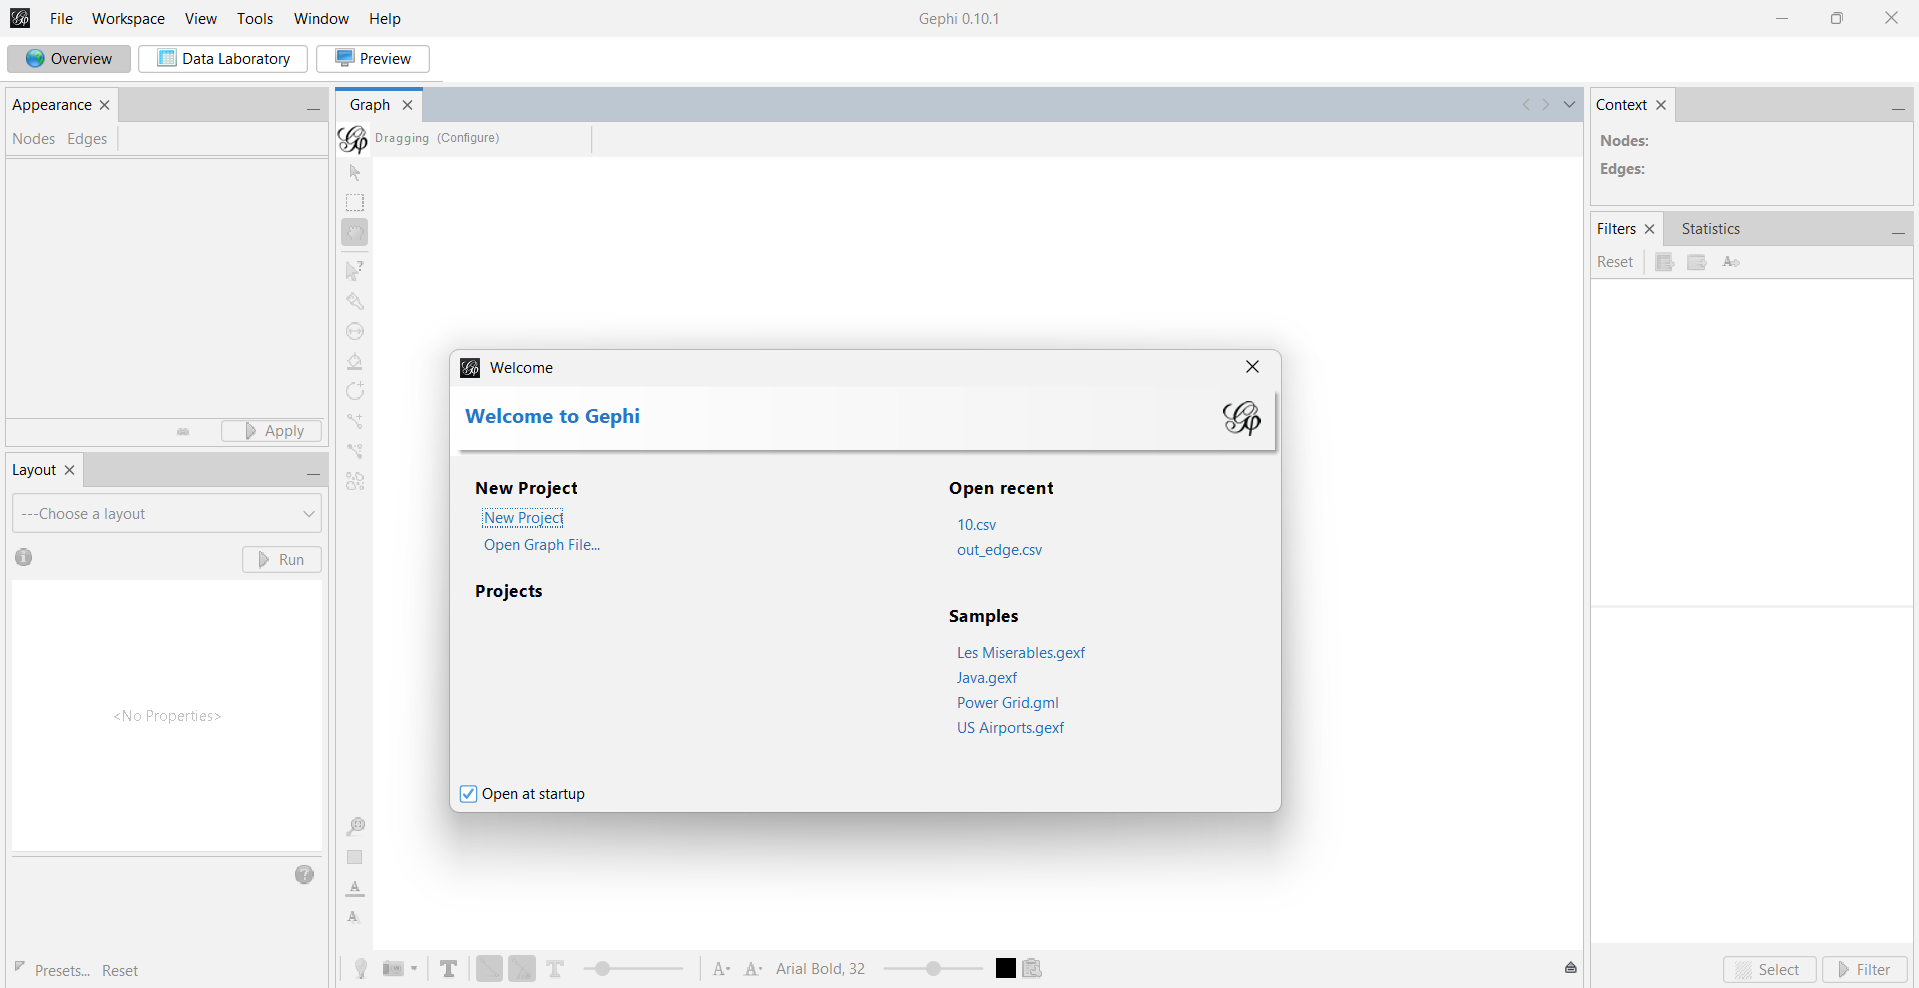Switch to the Preview view
1919x988 pixels.
(373, 58)
